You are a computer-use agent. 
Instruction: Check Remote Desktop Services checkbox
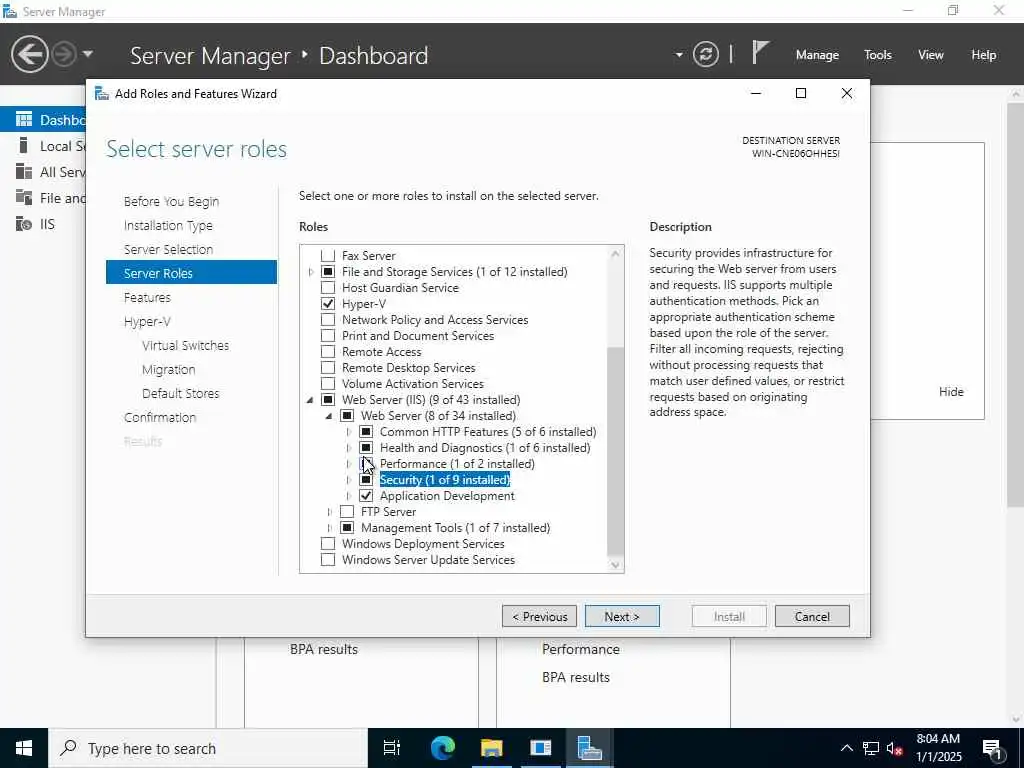pyautogui.click(x=328, y=368)
